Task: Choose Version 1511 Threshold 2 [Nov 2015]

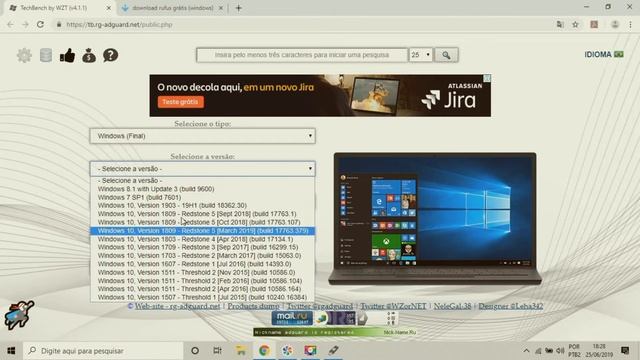Action: coord(202,272)
